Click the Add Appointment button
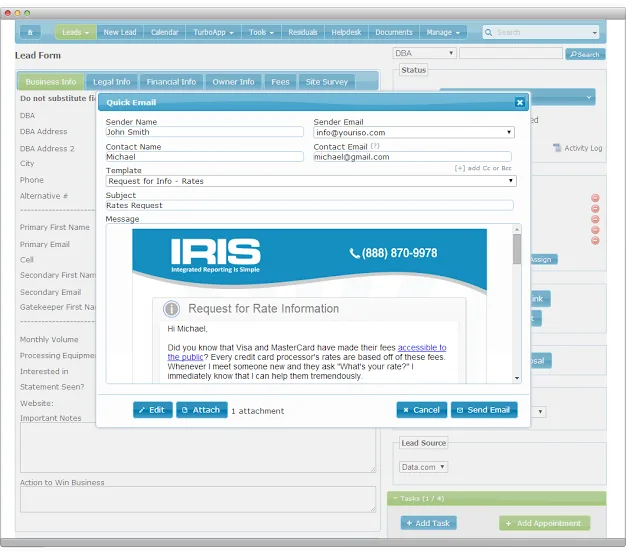 point(545,523)
